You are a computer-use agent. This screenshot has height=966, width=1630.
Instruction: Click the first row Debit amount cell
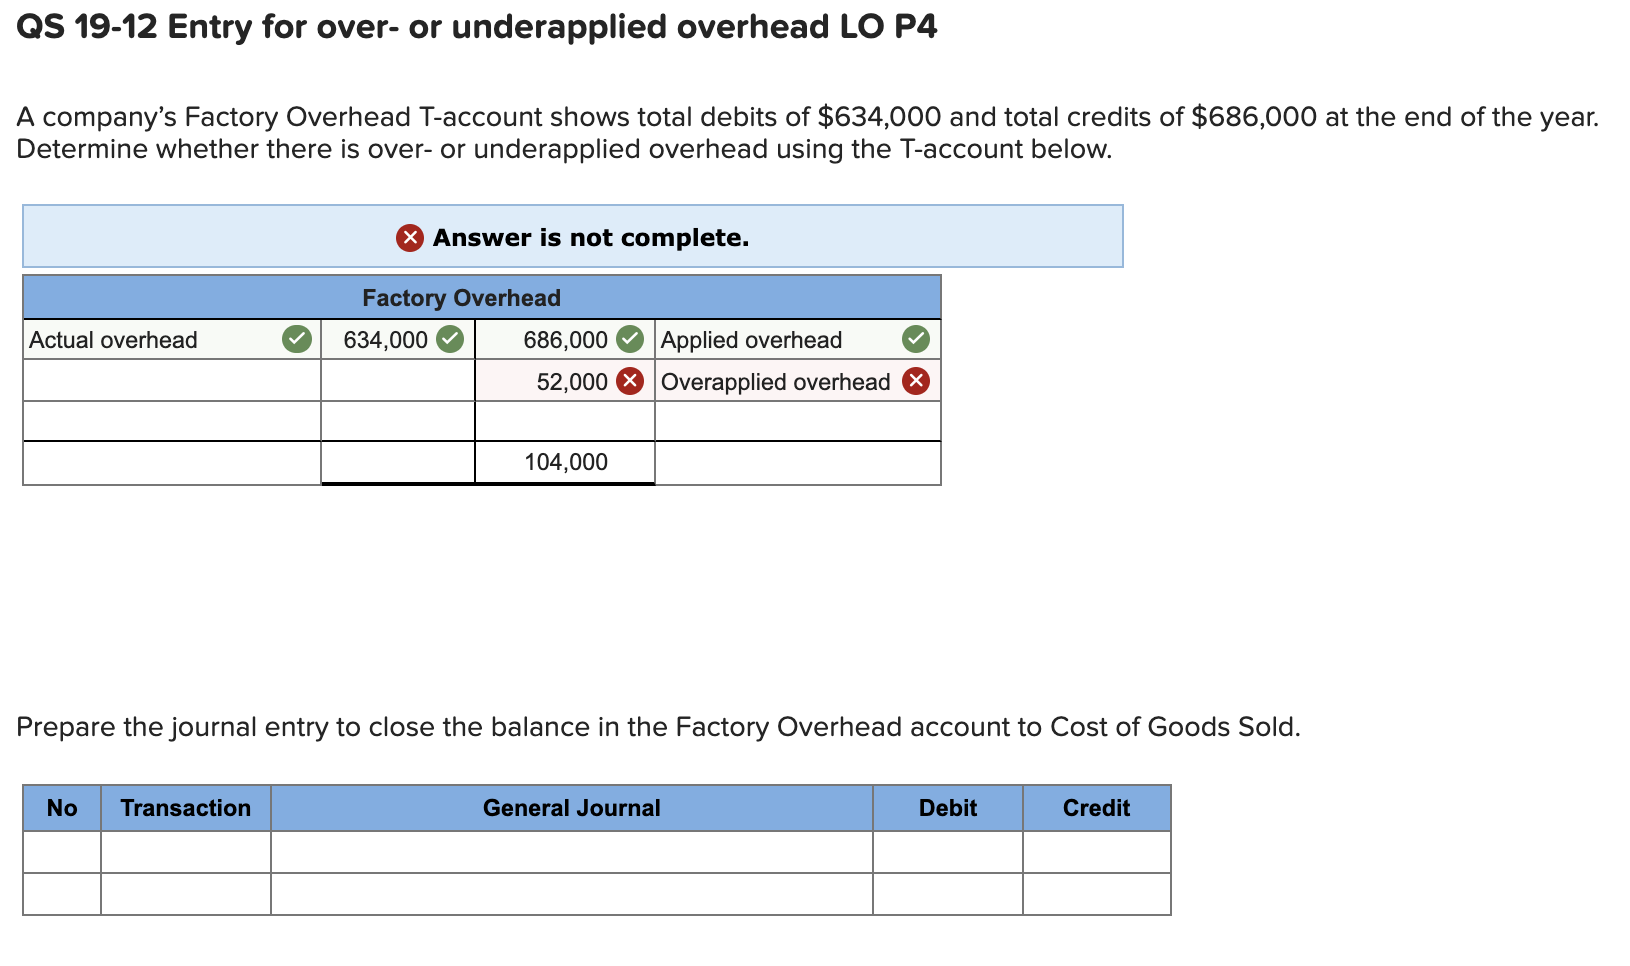(945, 851)
